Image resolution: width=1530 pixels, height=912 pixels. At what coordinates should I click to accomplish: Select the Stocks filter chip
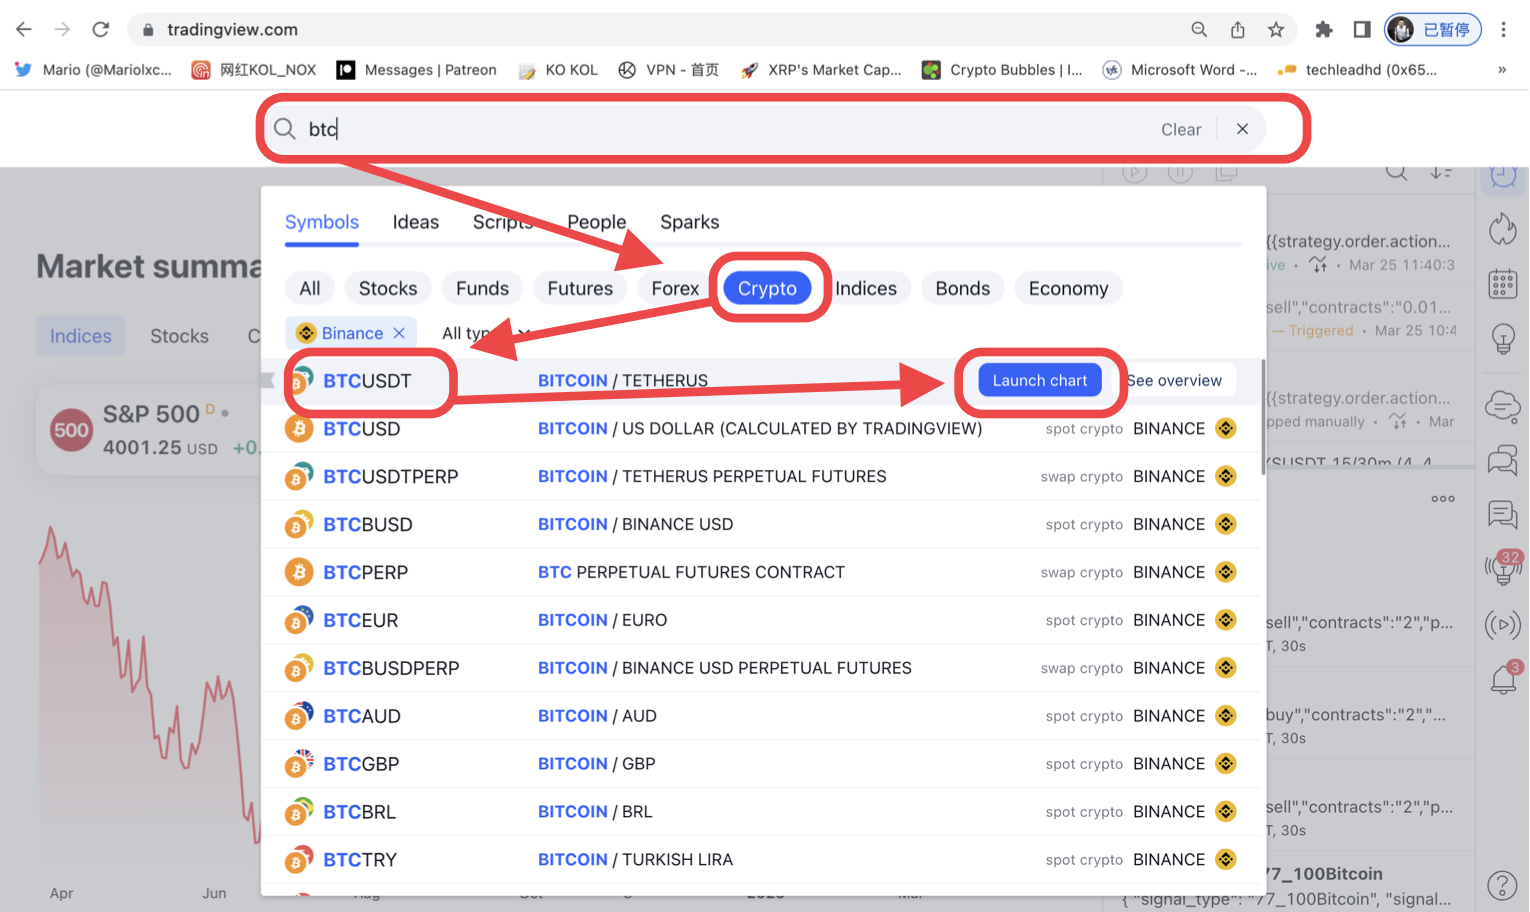click(x=388, y=289)
